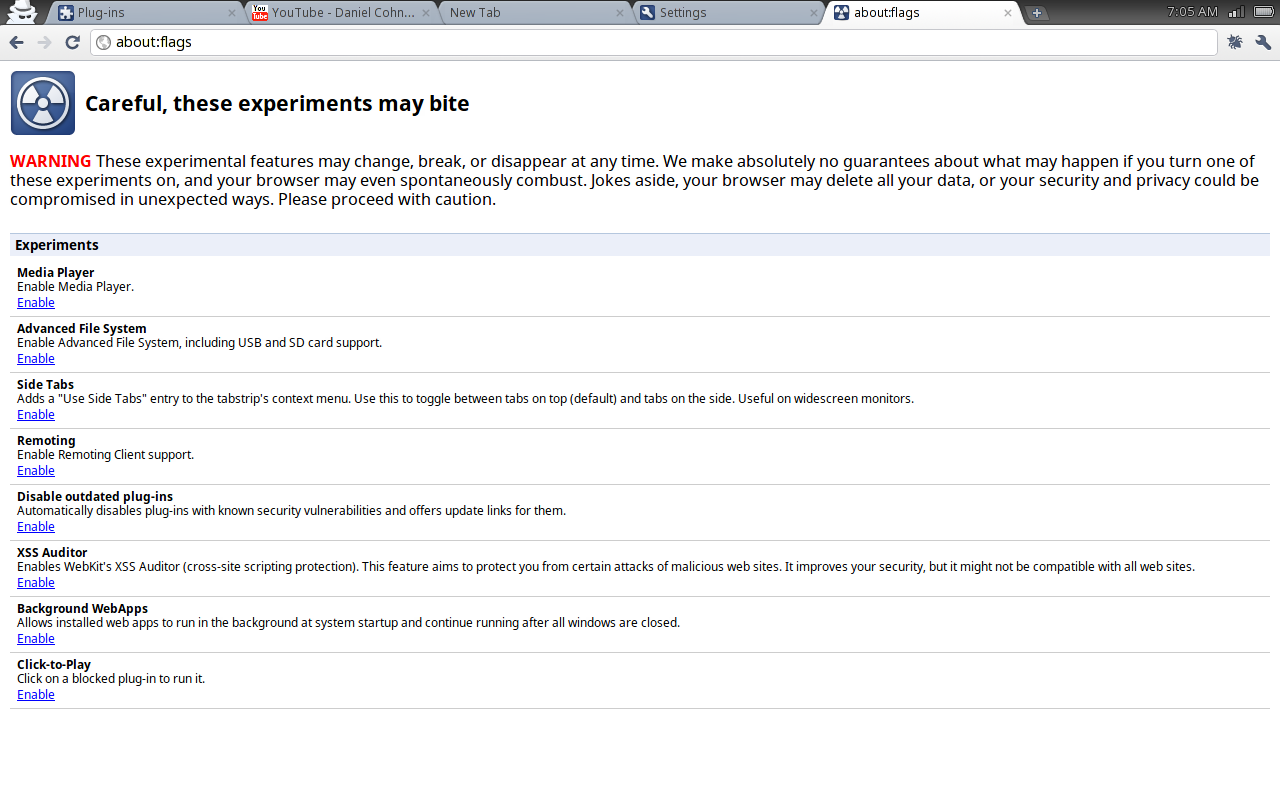Click the large radioactive experiments icon
This screenshot has height=800, width=1280.
tap(43, 103)
